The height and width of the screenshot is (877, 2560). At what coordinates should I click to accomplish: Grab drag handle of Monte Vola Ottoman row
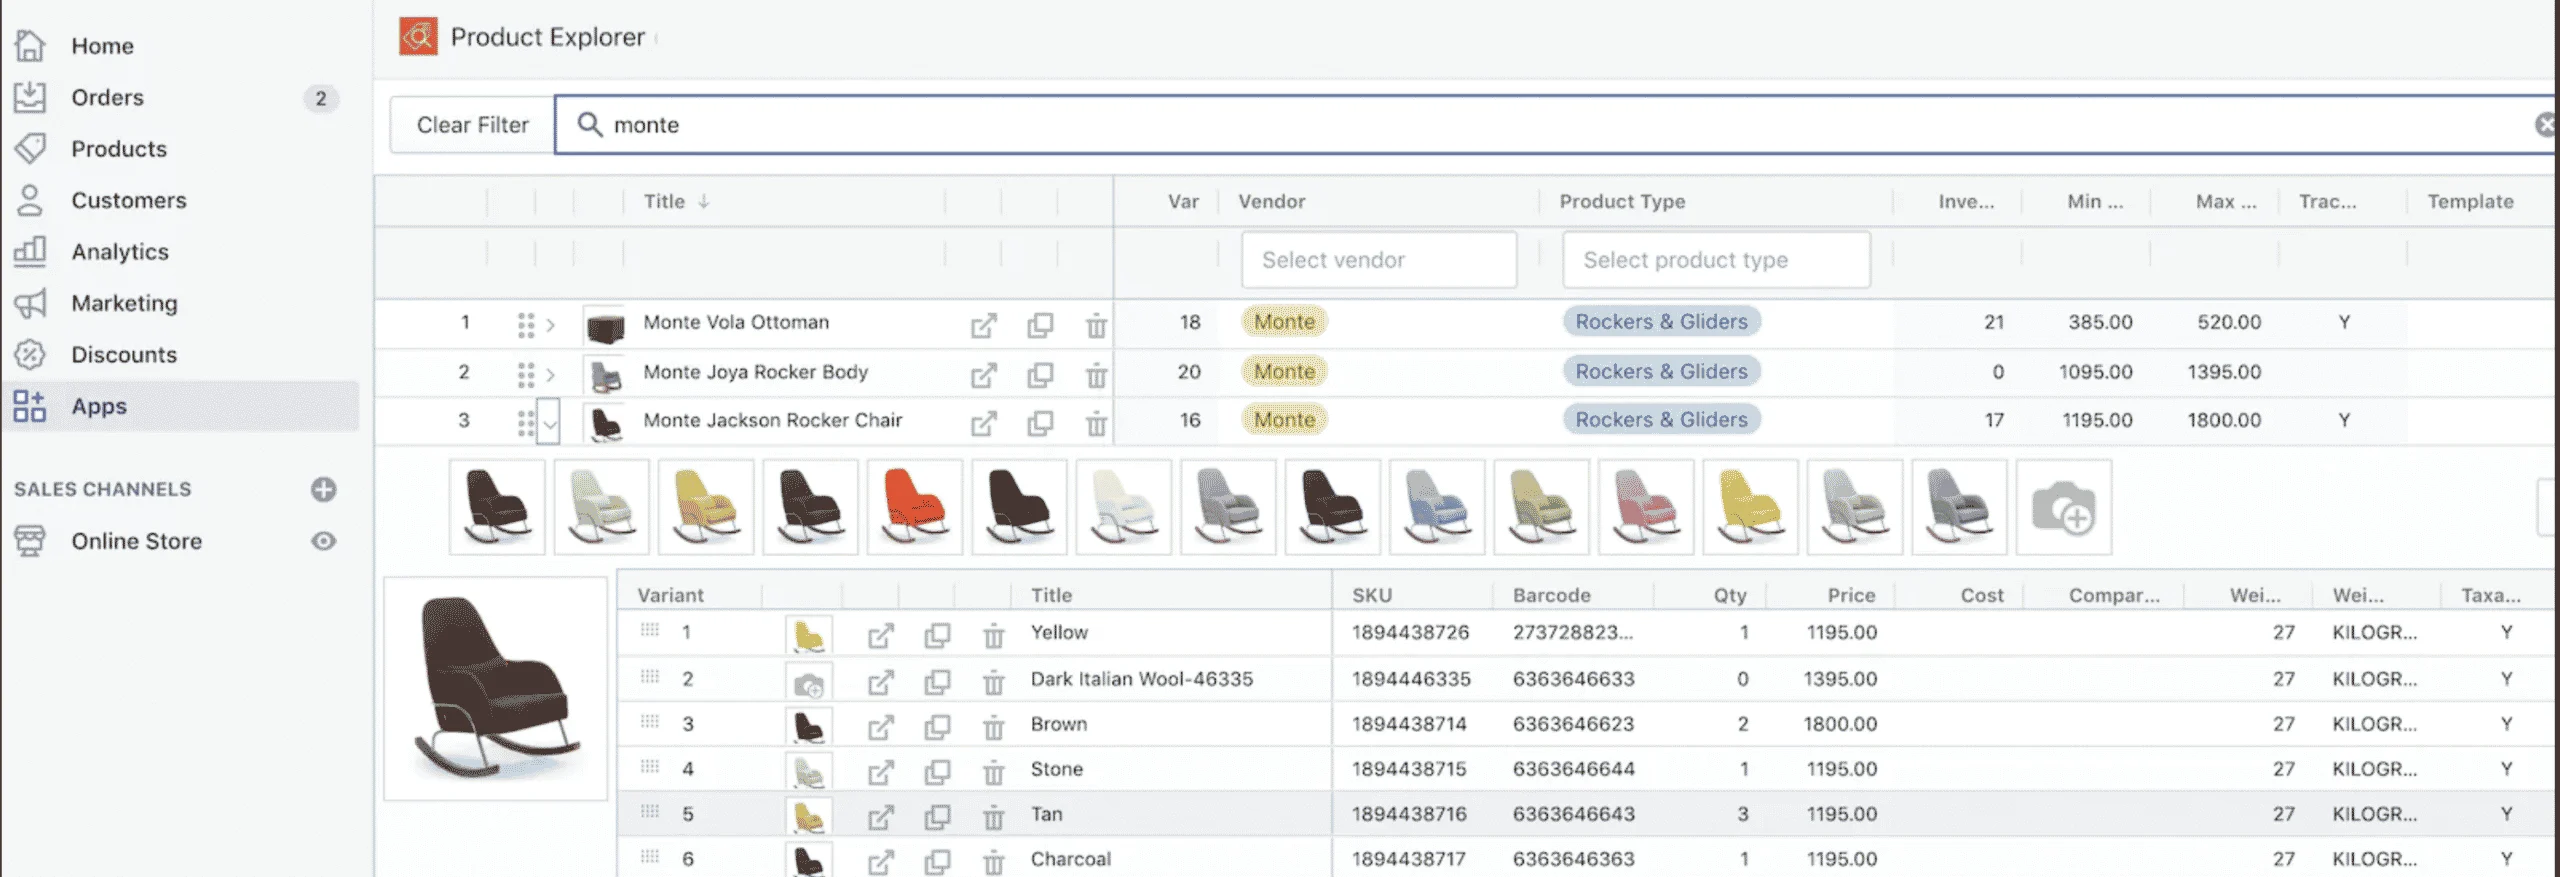pyautogui.click(x=526, y=325)
